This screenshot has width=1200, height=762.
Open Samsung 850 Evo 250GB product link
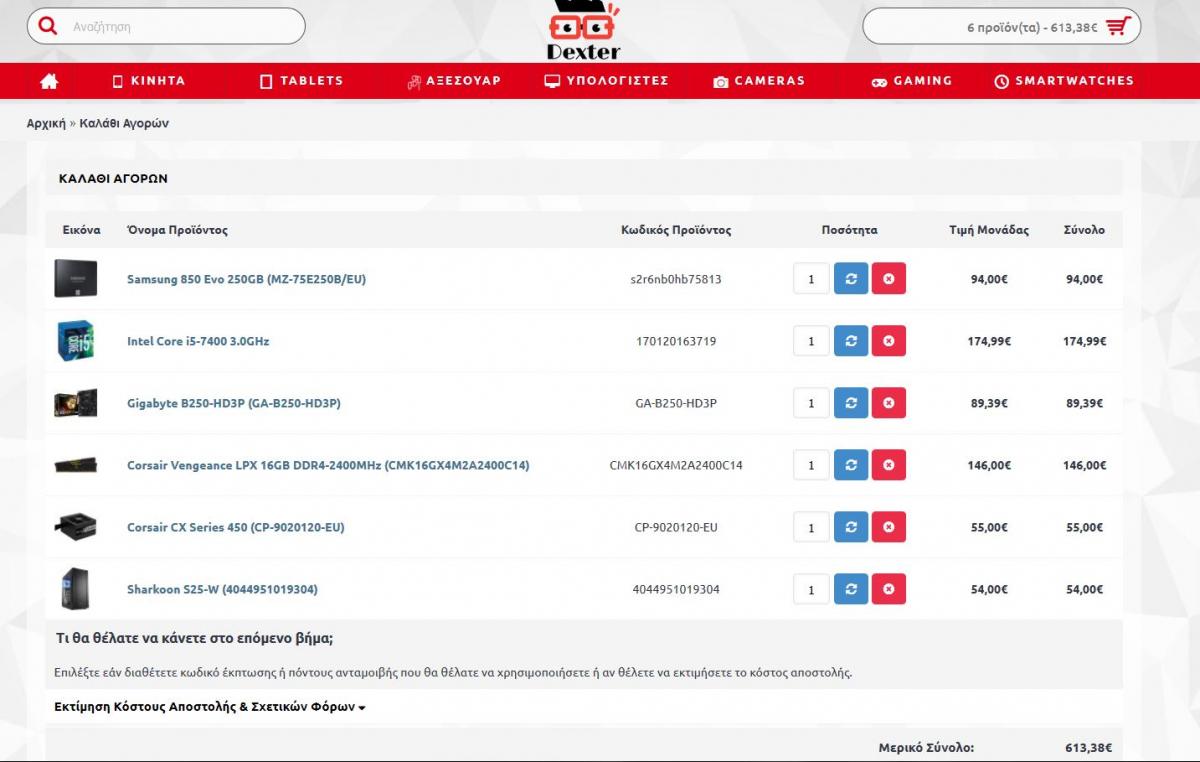pos(246,279)
